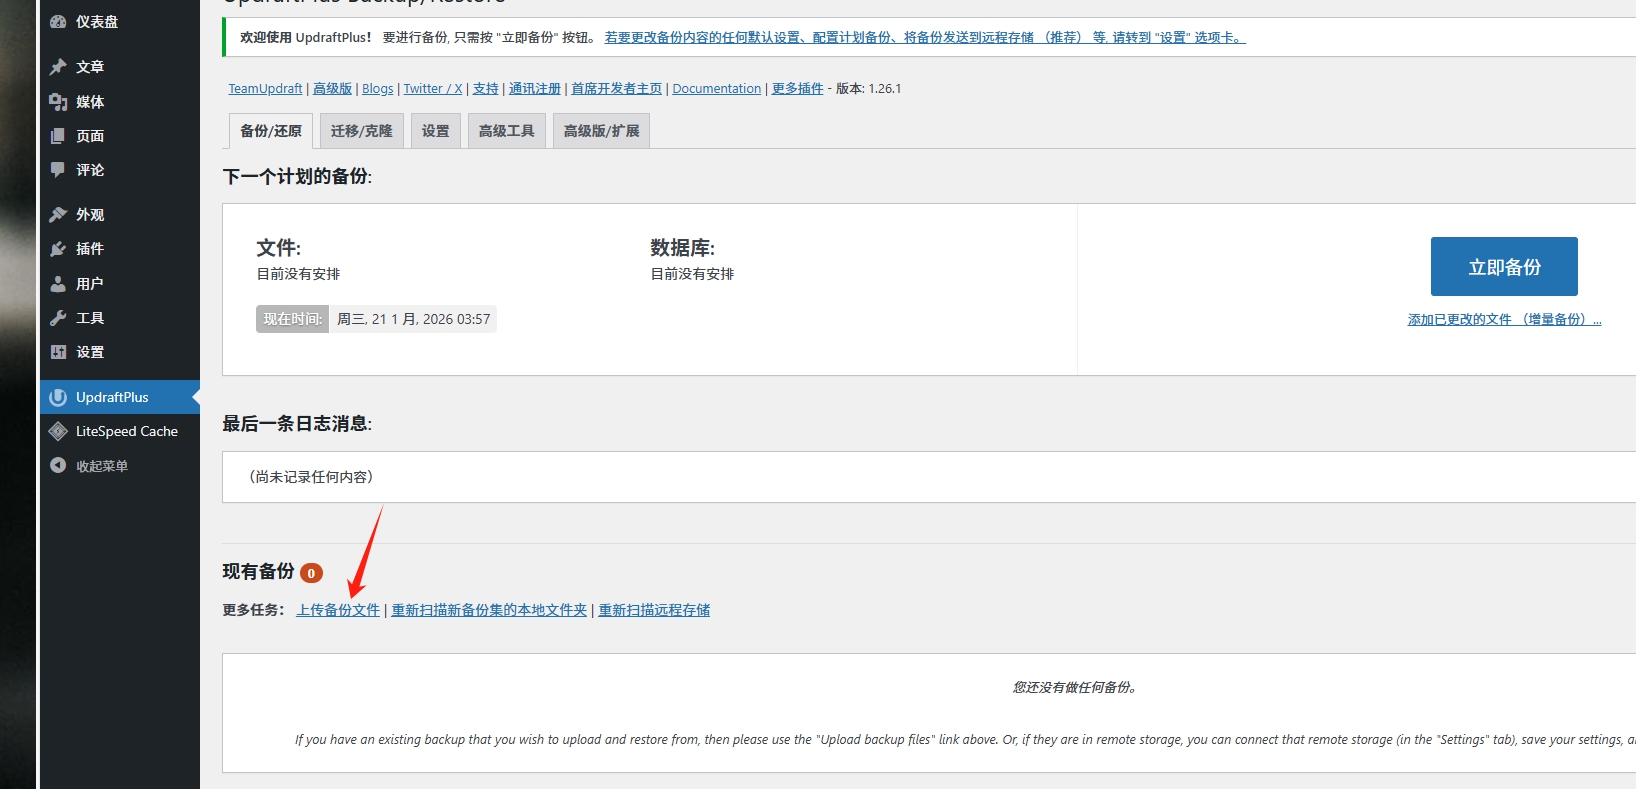Click the LiteSpeed Cache diamond icon
The image size is (1636, 789).
tap(58, 431)
